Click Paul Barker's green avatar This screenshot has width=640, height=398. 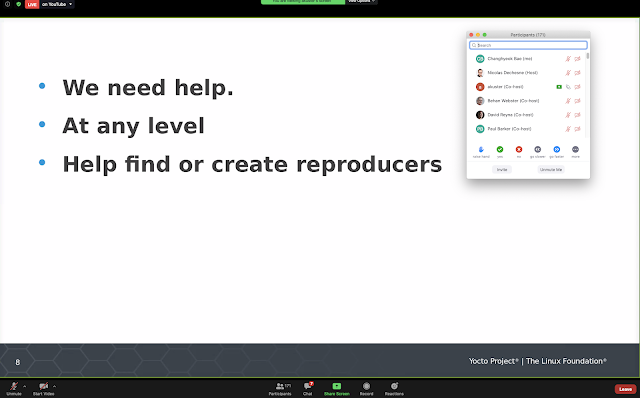click(480, 129)
